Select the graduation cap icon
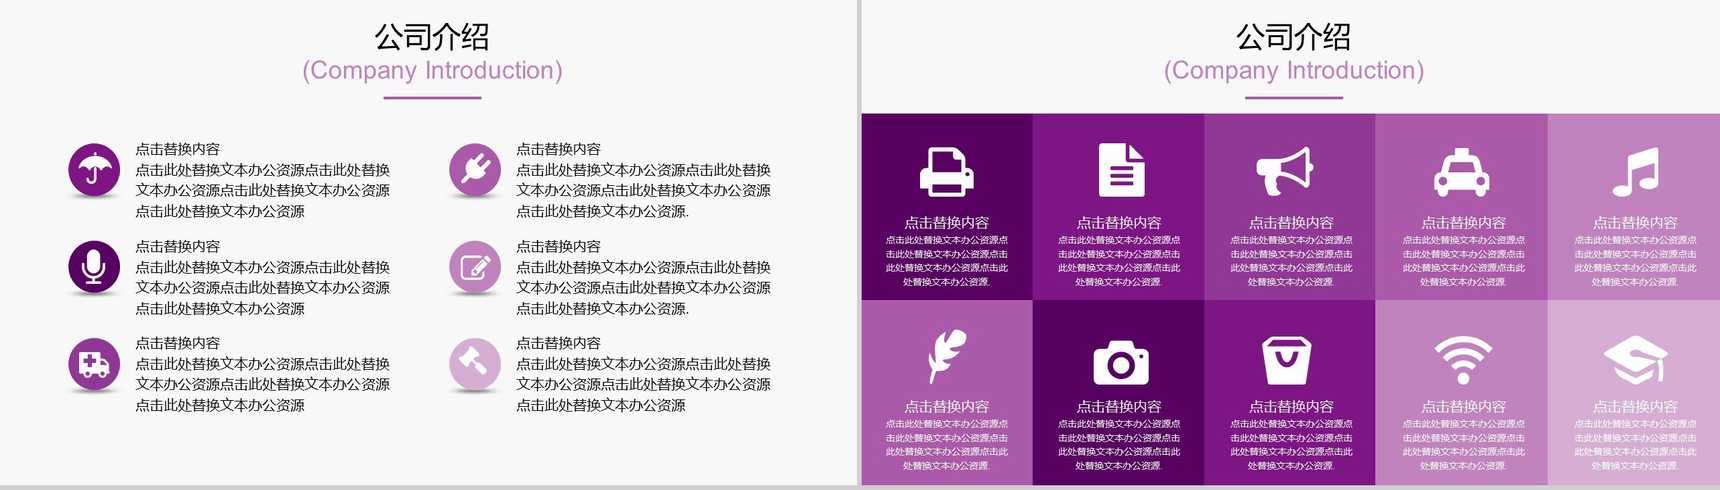Viewport: 1720px width, 490px height. (x=1635, y=360)
